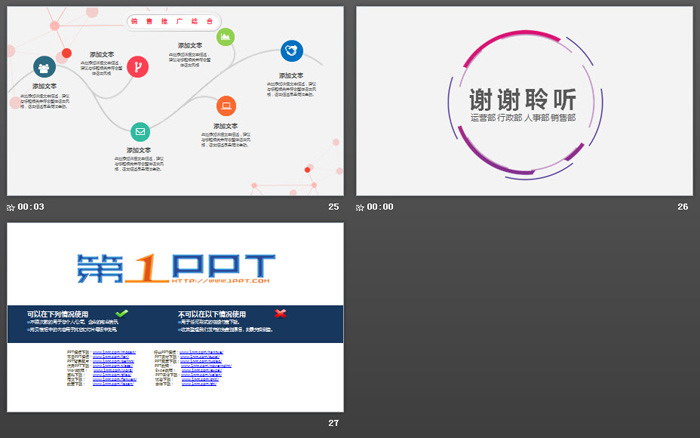Click the green checkmark on slide 27
The height and width of the screenshot is (438, 700).
tap(122, 313)
